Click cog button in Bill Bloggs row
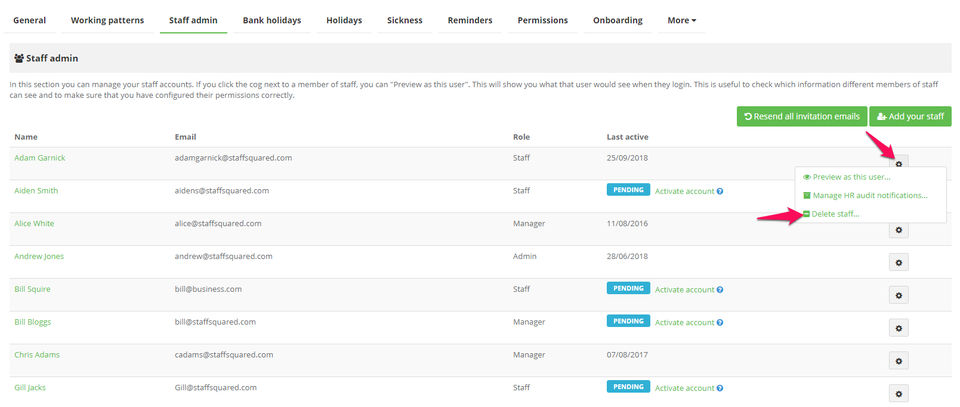This screenshot has width=960, height=407. (899, 328)
